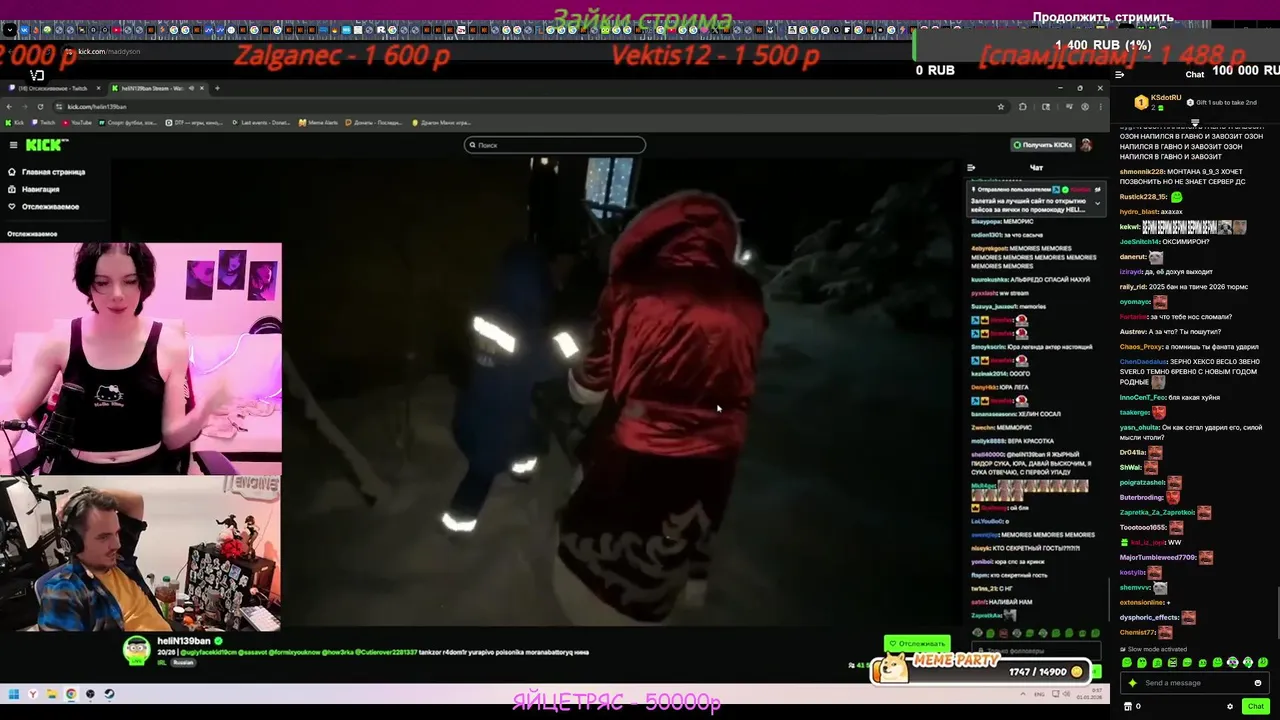Open a new browser tab

[x=217, y=88]
